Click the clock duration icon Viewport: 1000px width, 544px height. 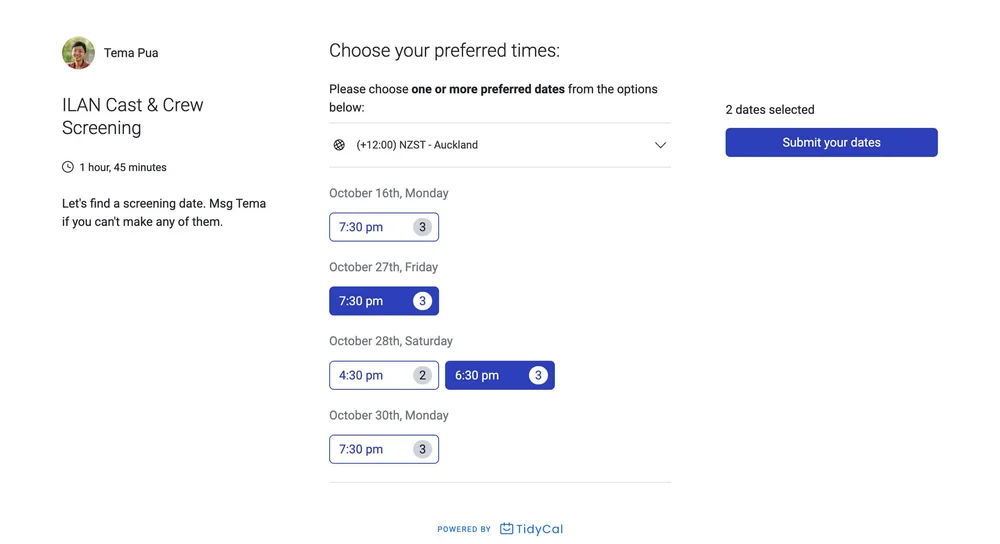click(68, 167)
